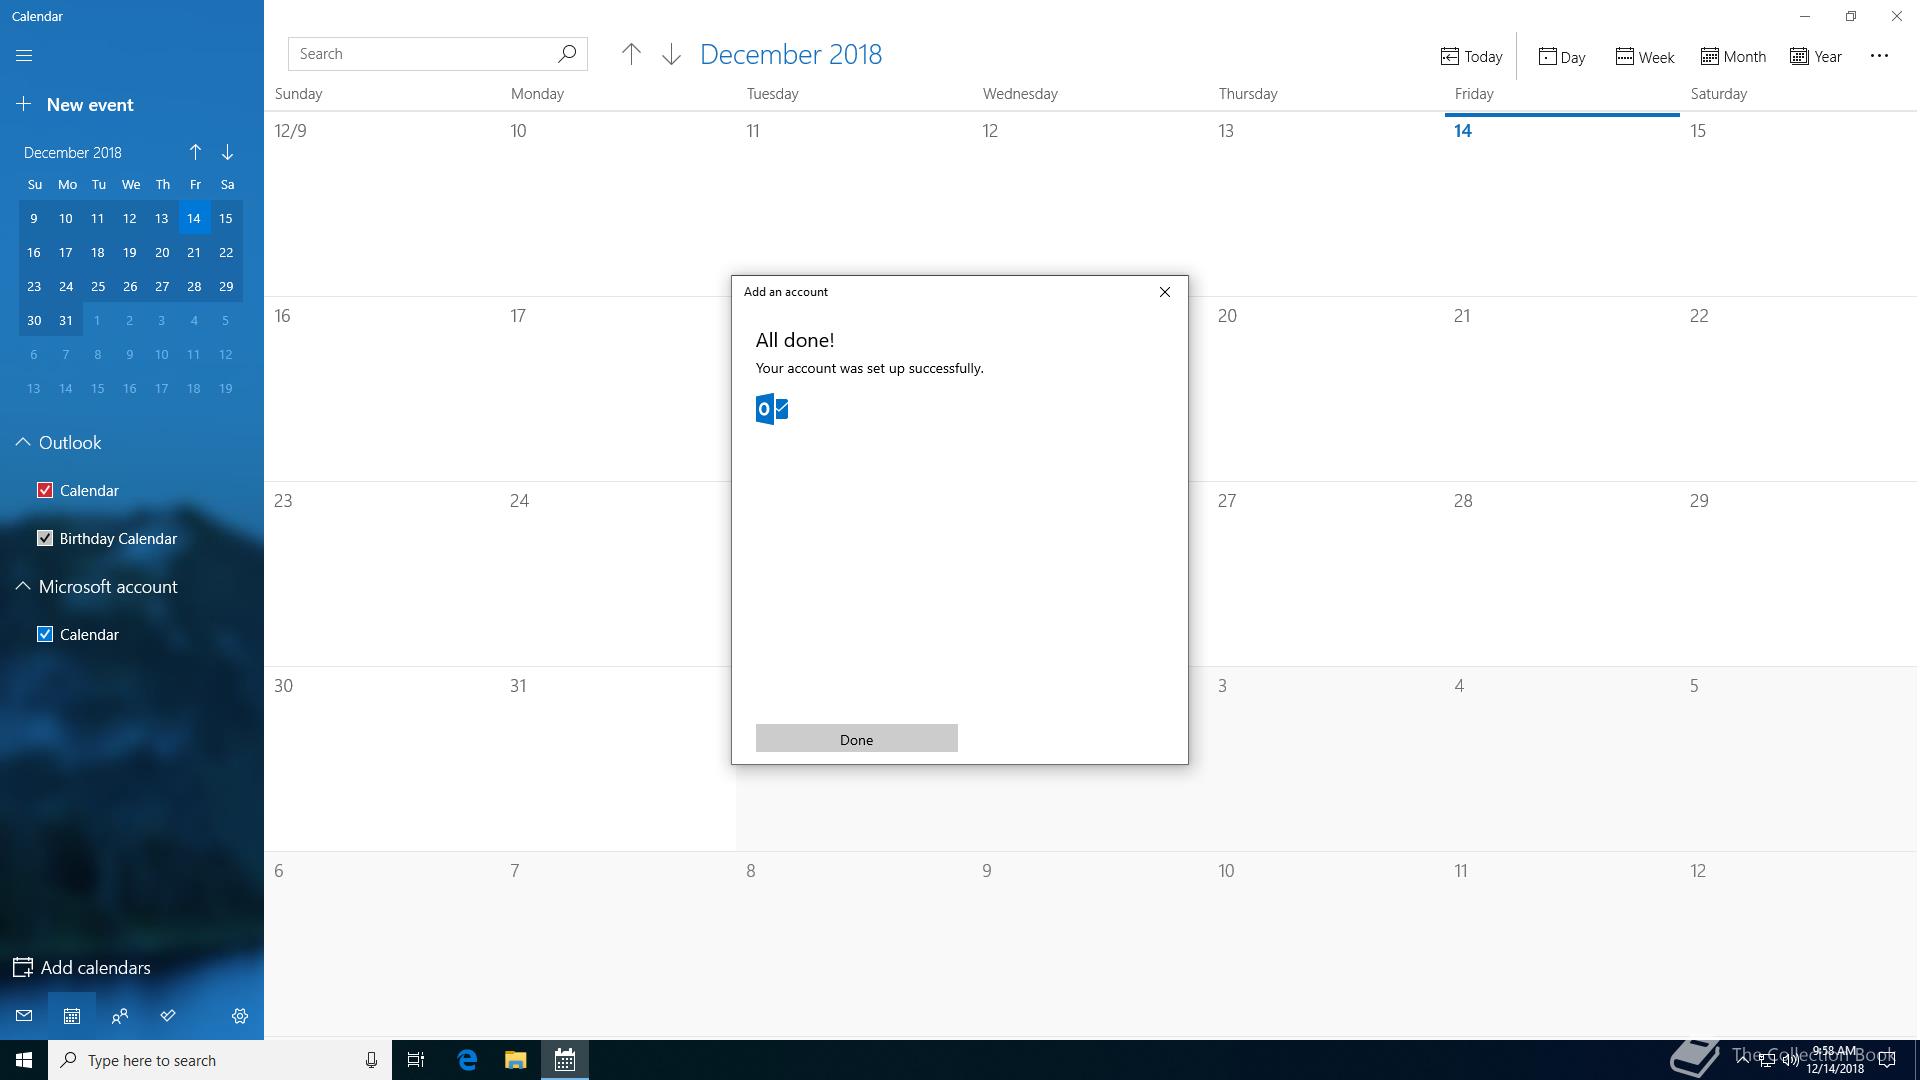Click the search magnifier icon
The width and height of the screenshot is (1920, 1080).
coord(567,54)
